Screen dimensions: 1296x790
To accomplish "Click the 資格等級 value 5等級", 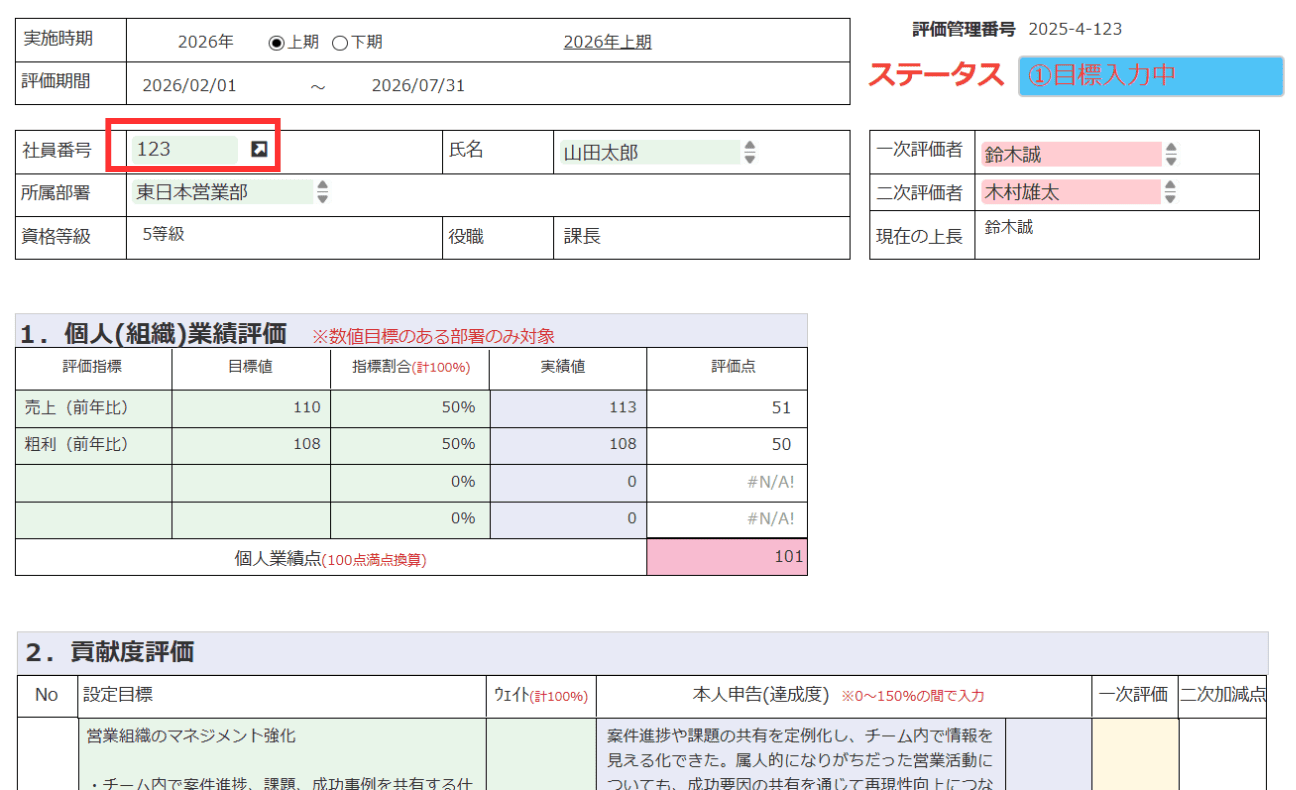I will (164, 235).
